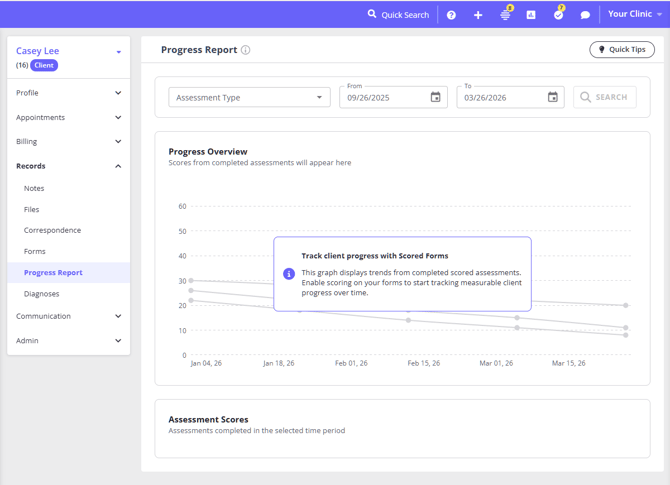Open the Assessment Type dropdown
Screen dimensions: 670x485
coord(249,97)
